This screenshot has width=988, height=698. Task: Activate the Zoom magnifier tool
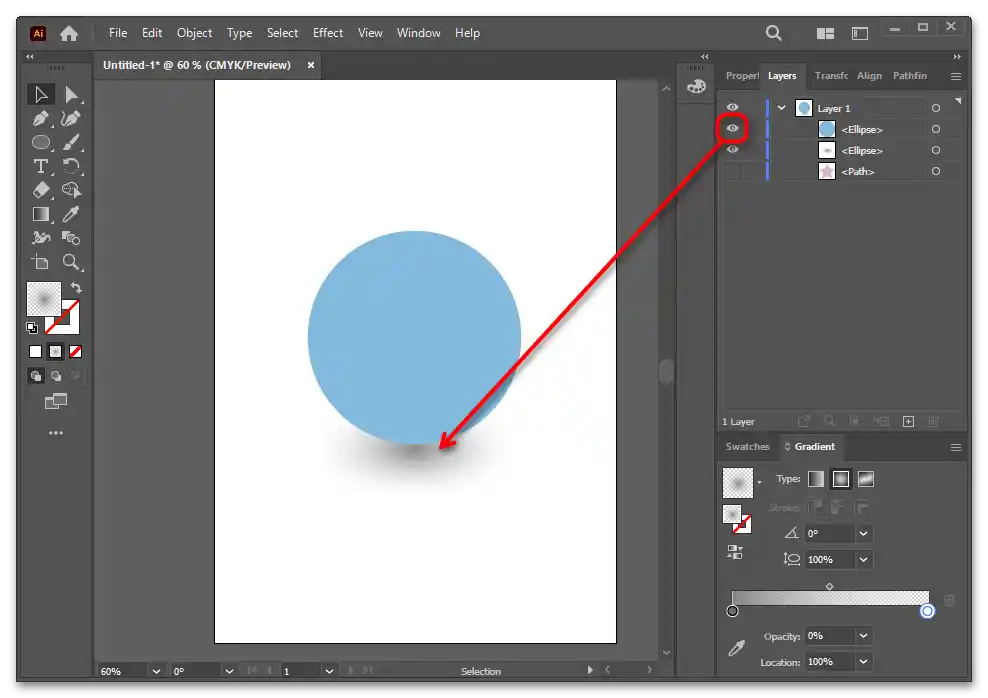(71, 262)
